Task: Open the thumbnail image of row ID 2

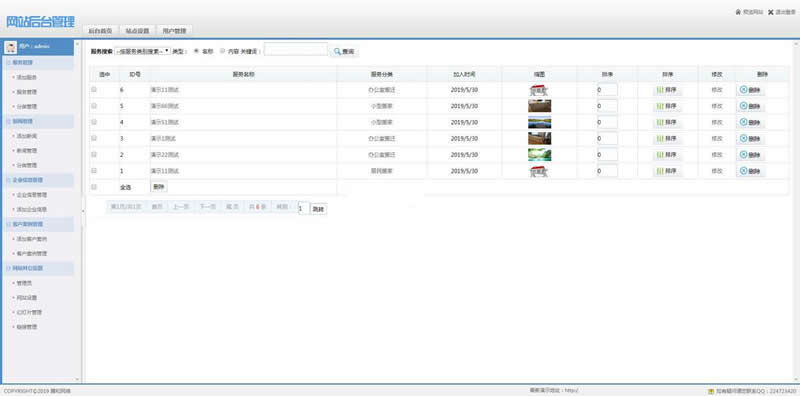Action: [539, 155]
